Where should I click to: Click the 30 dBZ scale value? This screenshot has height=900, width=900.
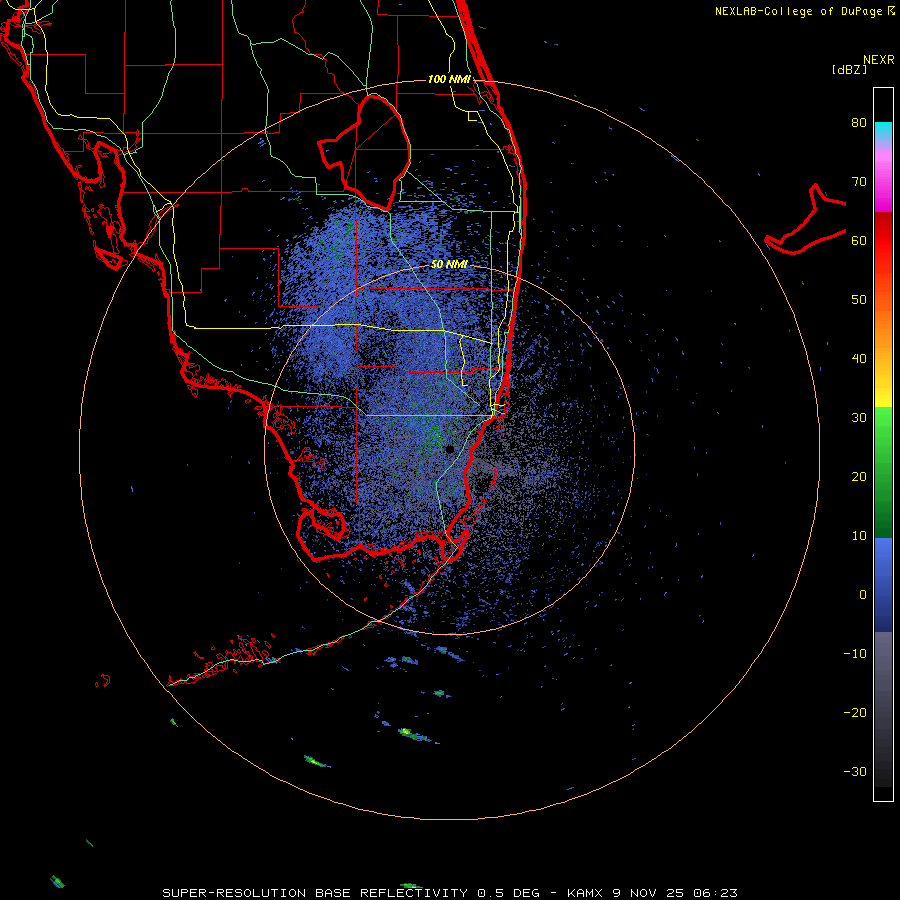(859, 417)
